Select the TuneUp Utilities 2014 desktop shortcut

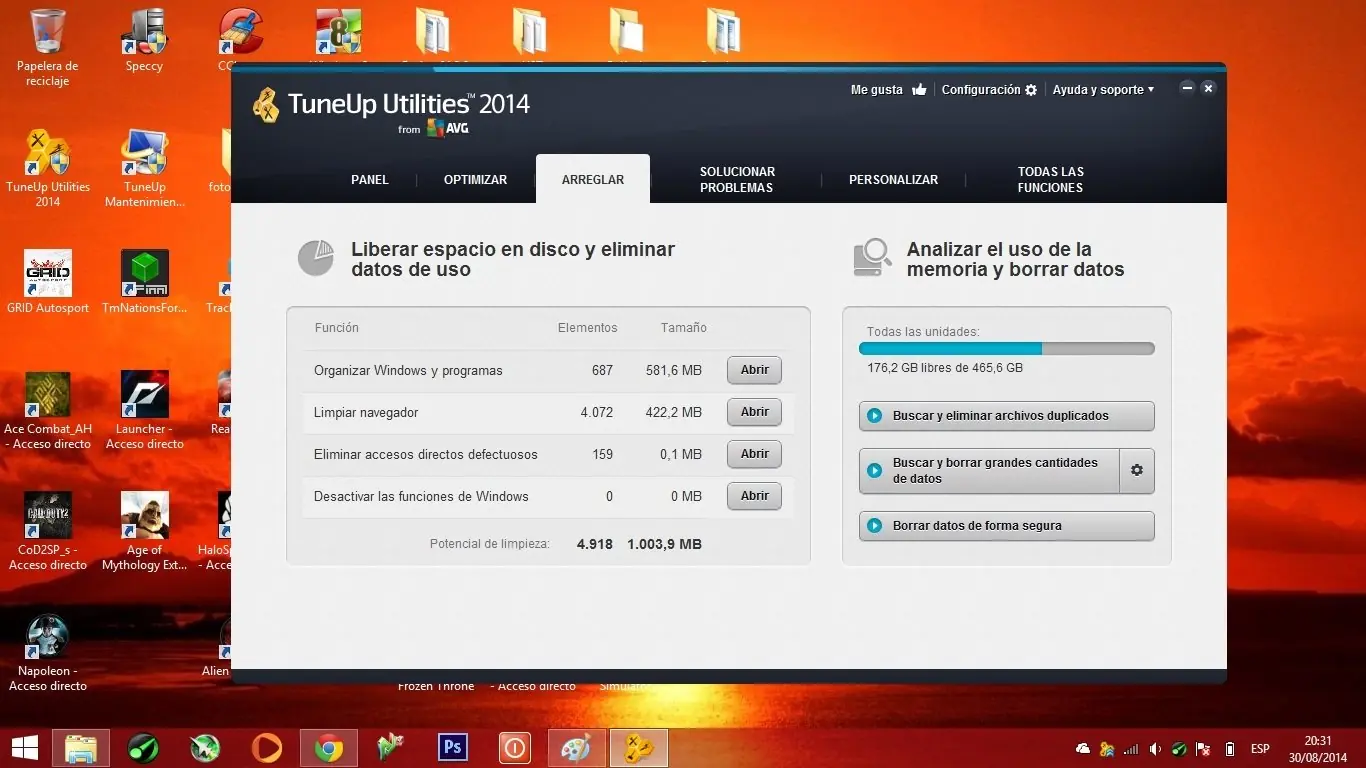pyautogui.click(x=48, y=168)
